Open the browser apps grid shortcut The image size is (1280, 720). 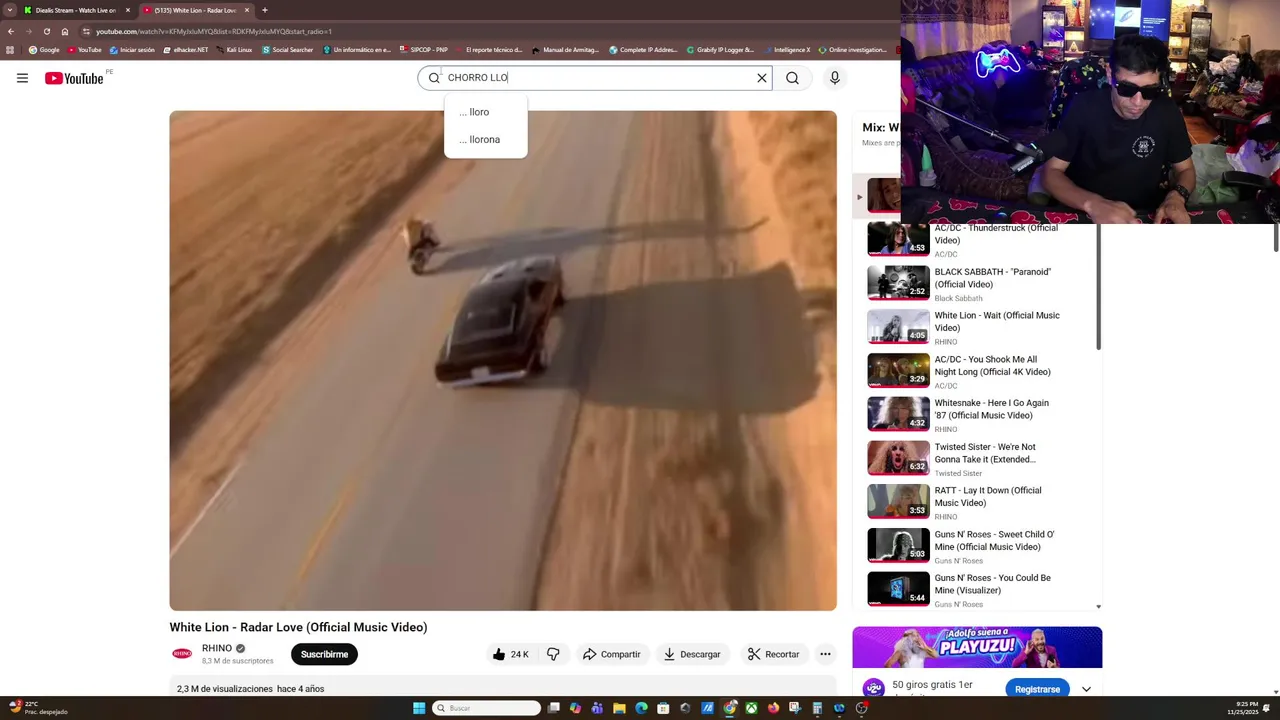10,49
